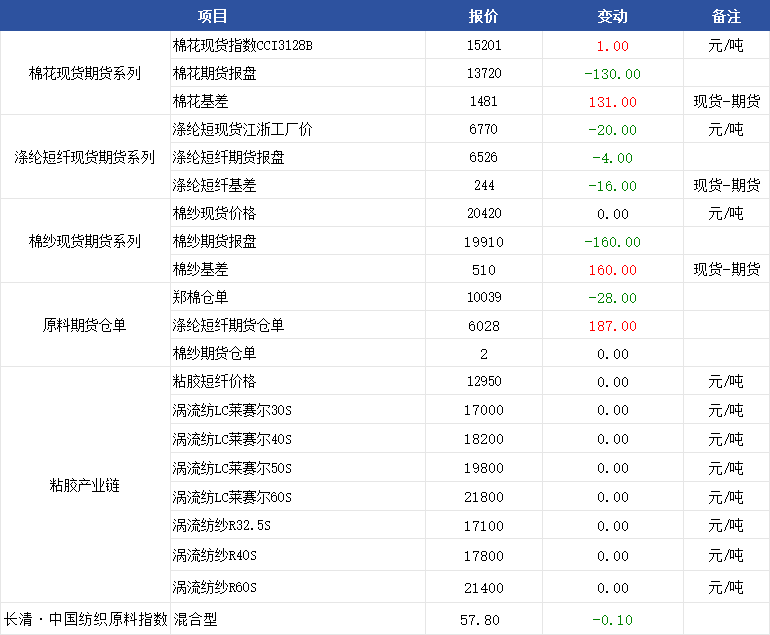The image size is (770, 635).
Task: Click the price value 21800
Action: 484,497
